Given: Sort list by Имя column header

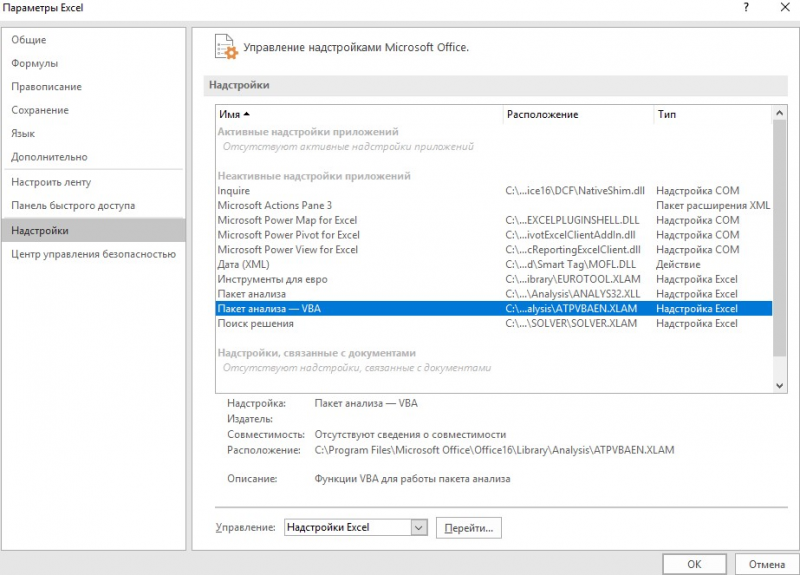Looking at the screenshot, I should pos(359,115).
